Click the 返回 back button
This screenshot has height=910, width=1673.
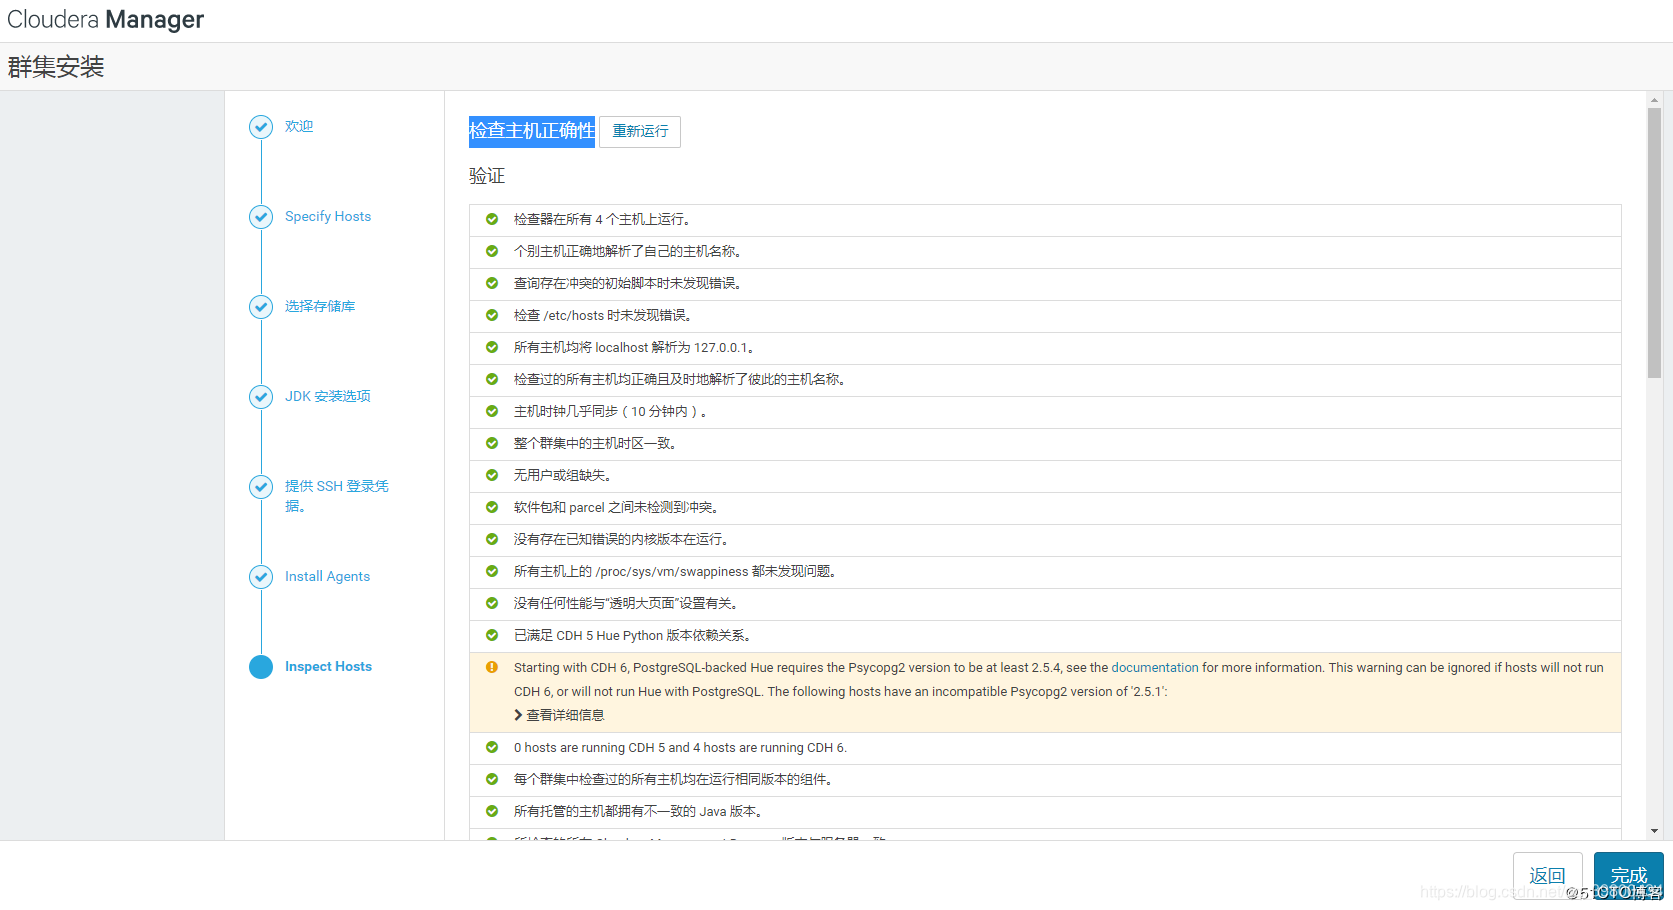point(1547,876)
